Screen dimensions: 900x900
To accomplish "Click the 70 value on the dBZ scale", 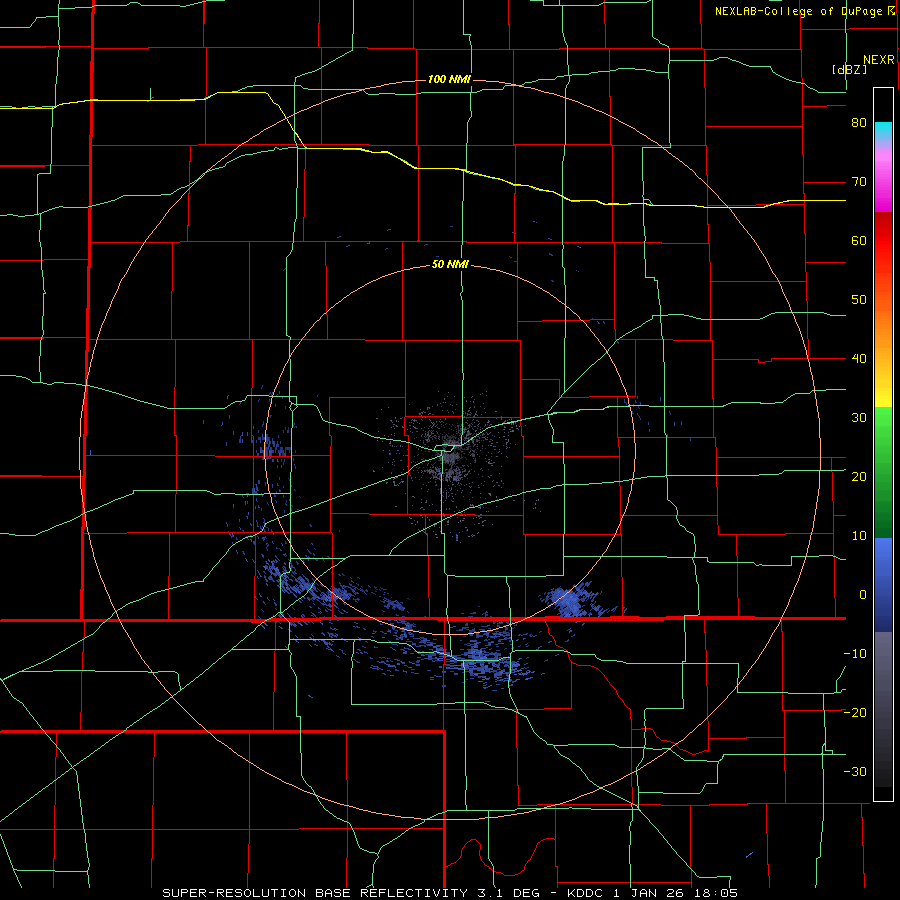I will (859, 182).
